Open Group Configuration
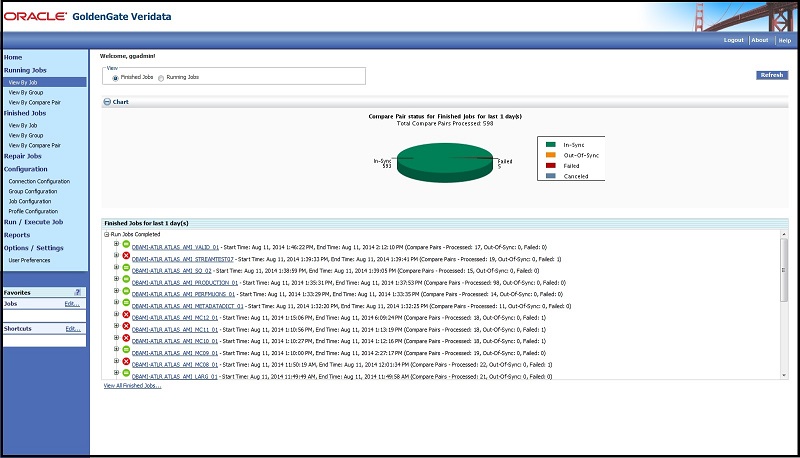The height and width of the screenshot is (458, 800). 33,191
